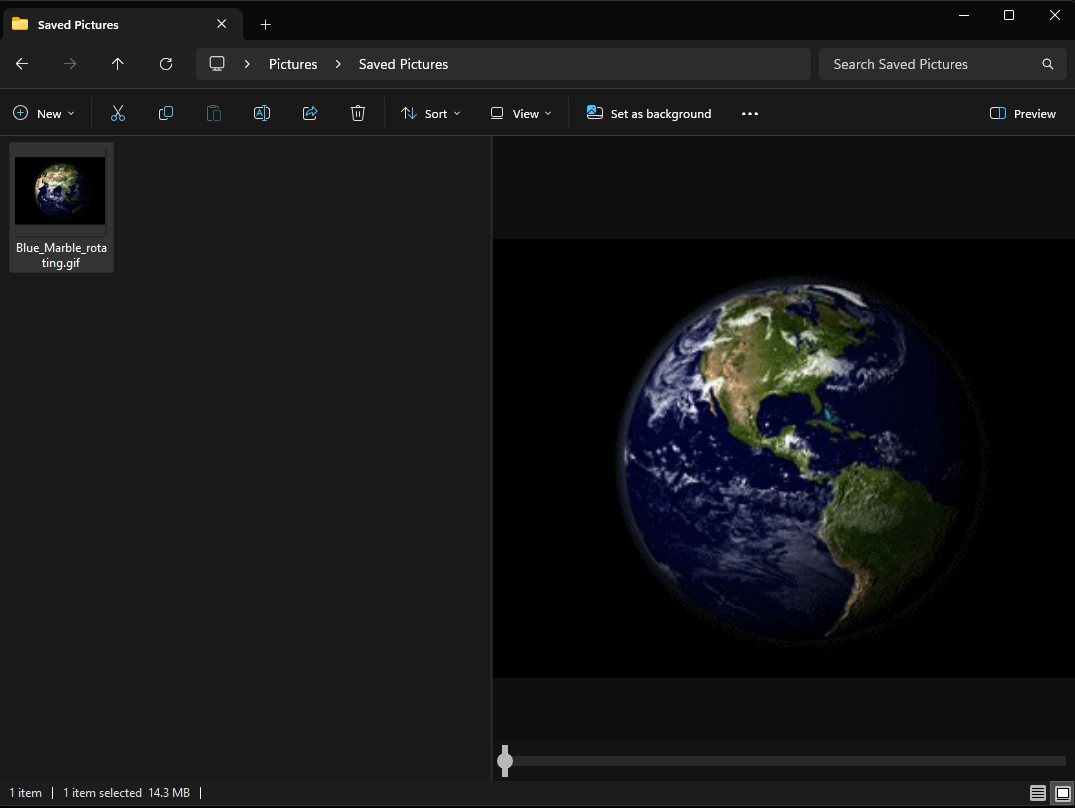The width and height of the screenshot is (1075, 808).
Task: Toggle the Preview pane off
Action: [1023, 114]
